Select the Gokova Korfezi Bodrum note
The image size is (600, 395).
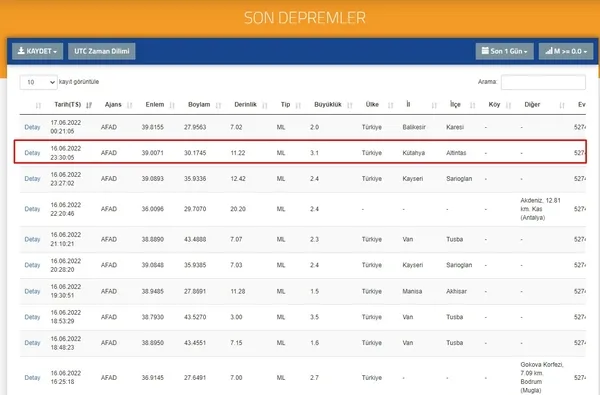tap(542, 377)
